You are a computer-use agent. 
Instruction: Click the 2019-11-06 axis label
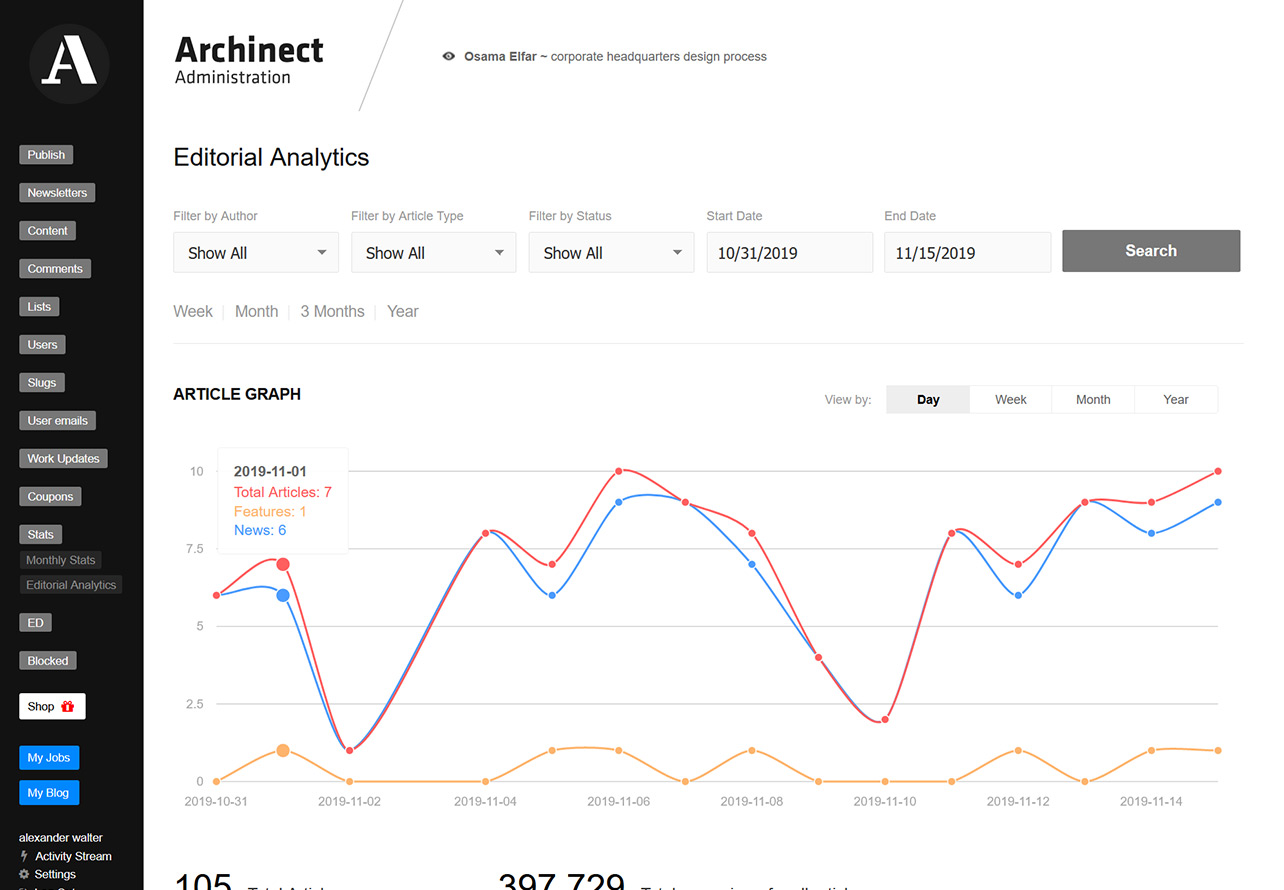coord(618,801)
